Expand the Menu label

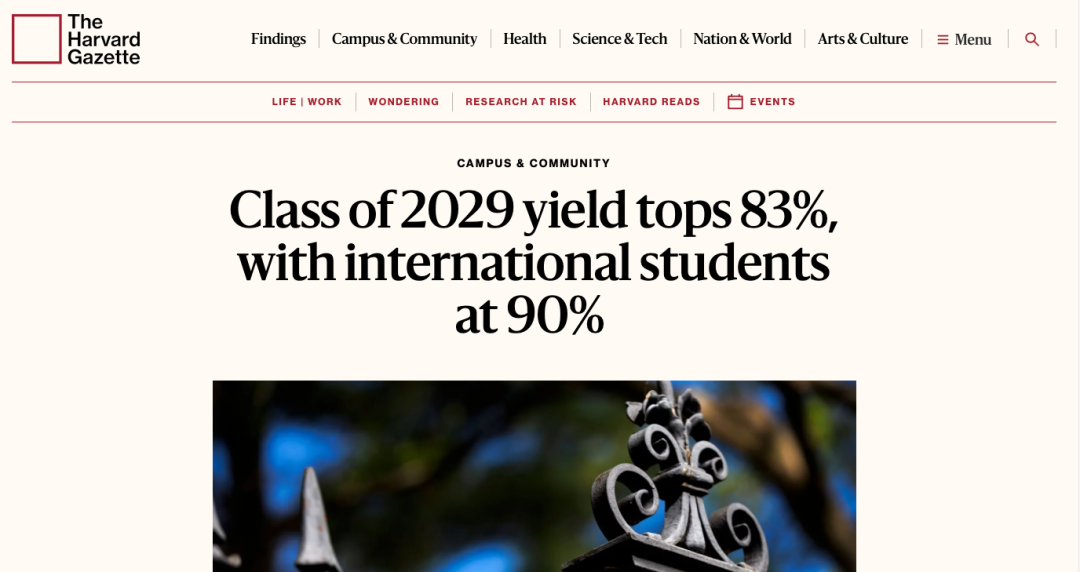pyautogui.click(x=973, y=40)
